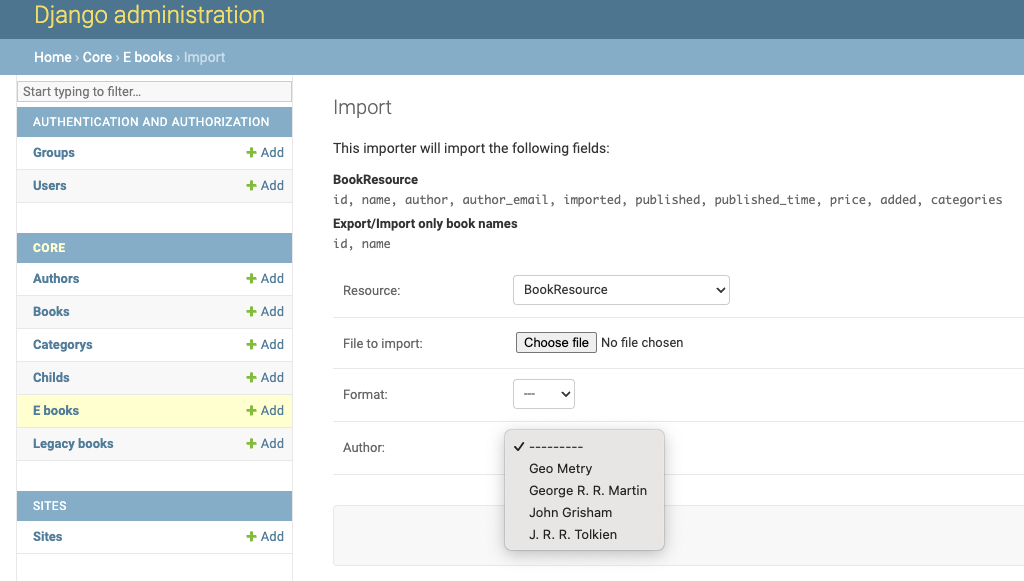
Task: Click the Add icon next to Groups
Action: point(265,152)
